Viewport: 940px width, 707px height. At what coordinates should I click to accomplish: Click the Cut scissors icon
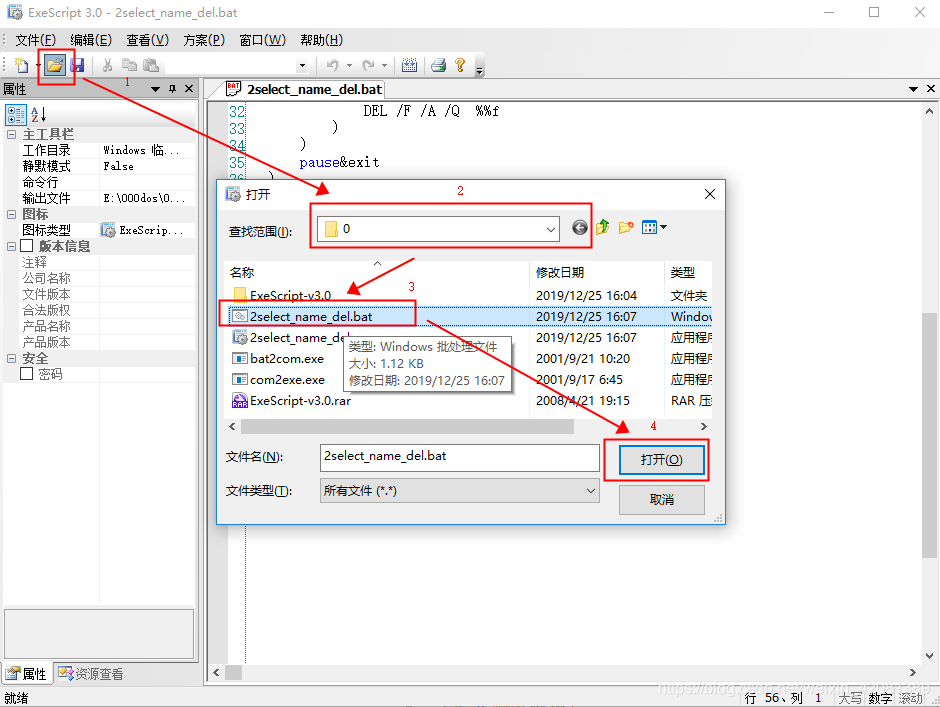click(107, 65)
